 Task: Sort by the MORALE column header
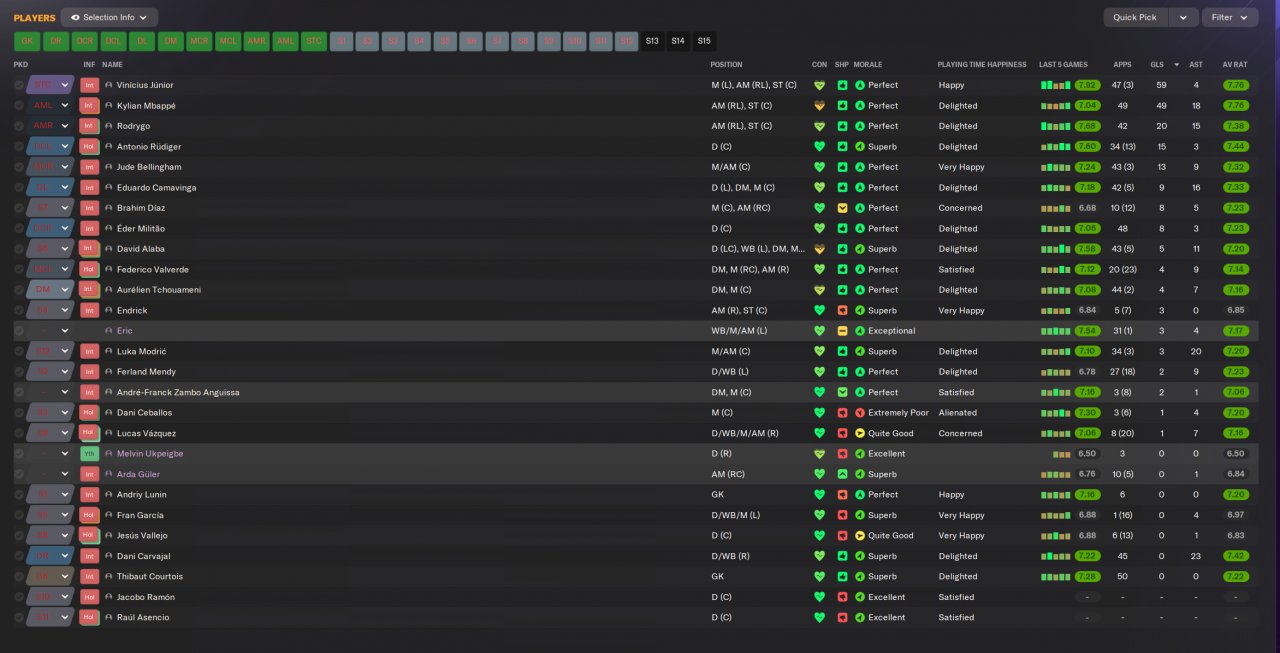(868, 64)
